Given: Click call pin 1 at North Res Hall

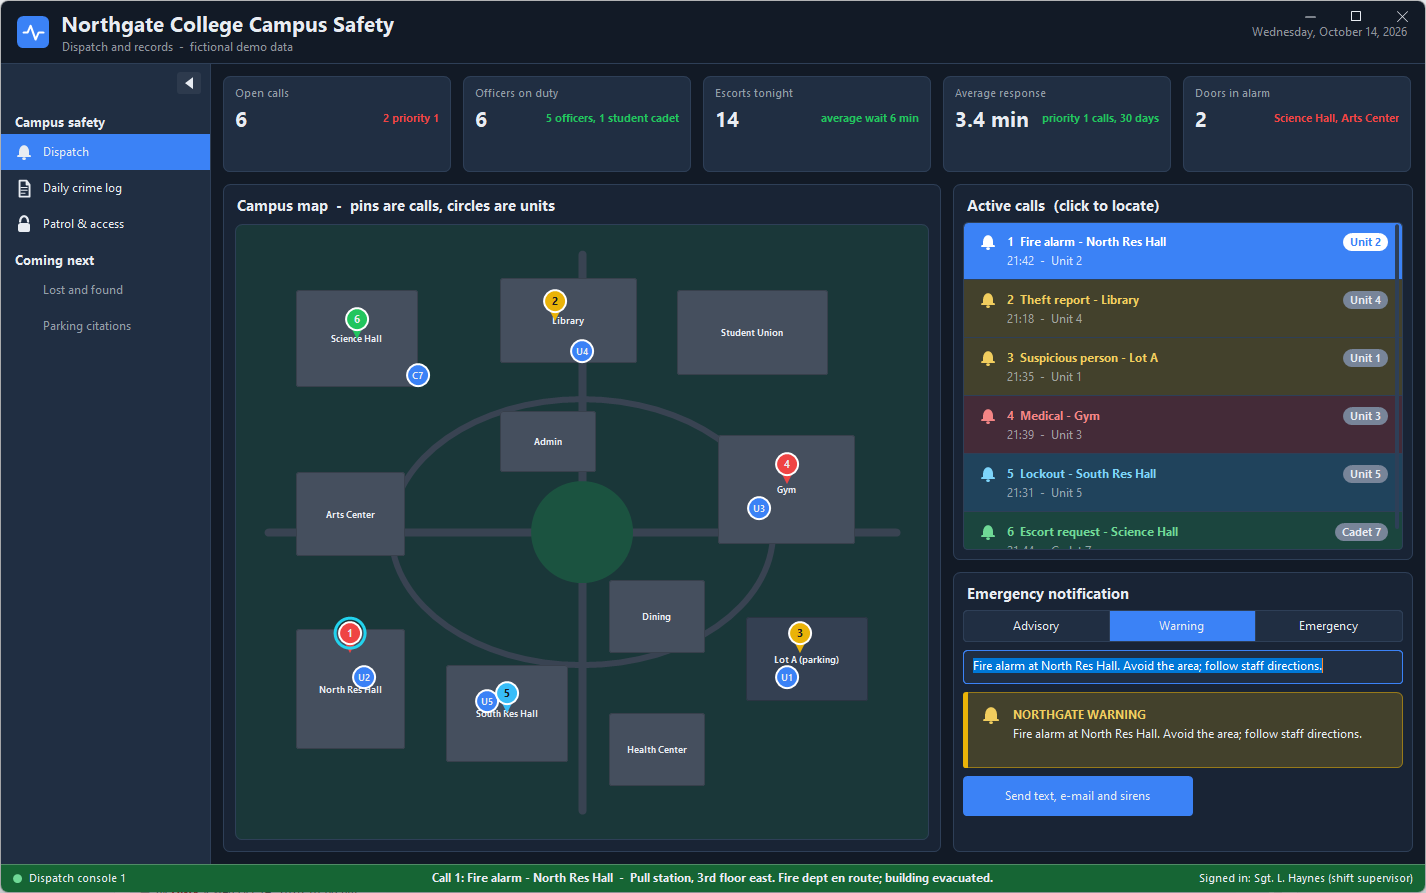Looking at the screenshot, I should (x=349, y=634).
